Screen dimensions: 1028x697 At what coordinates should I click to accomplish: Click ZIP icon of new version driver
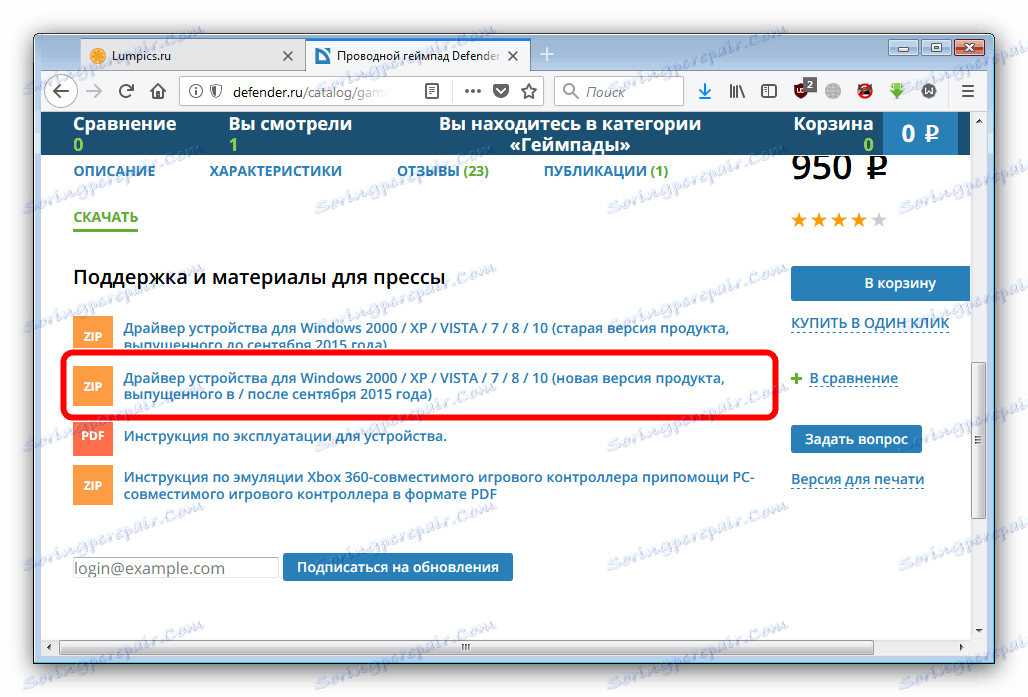pyautogui.click(x=93, y=386)
